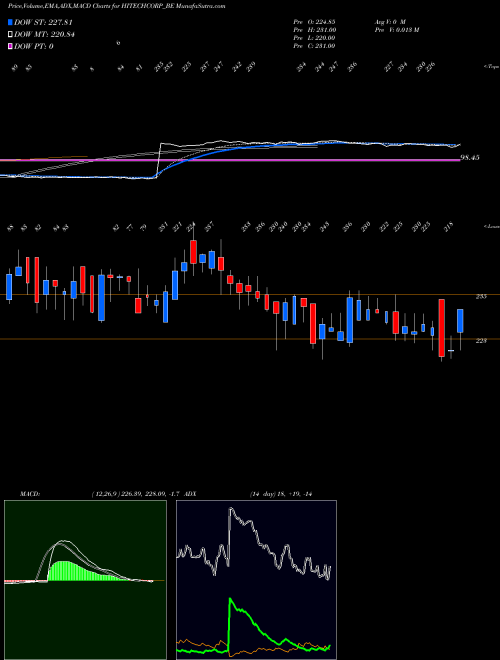Click the magenta DOW PT legend swatch
Screen dimensions: 500x660
(x=10, y=46)
